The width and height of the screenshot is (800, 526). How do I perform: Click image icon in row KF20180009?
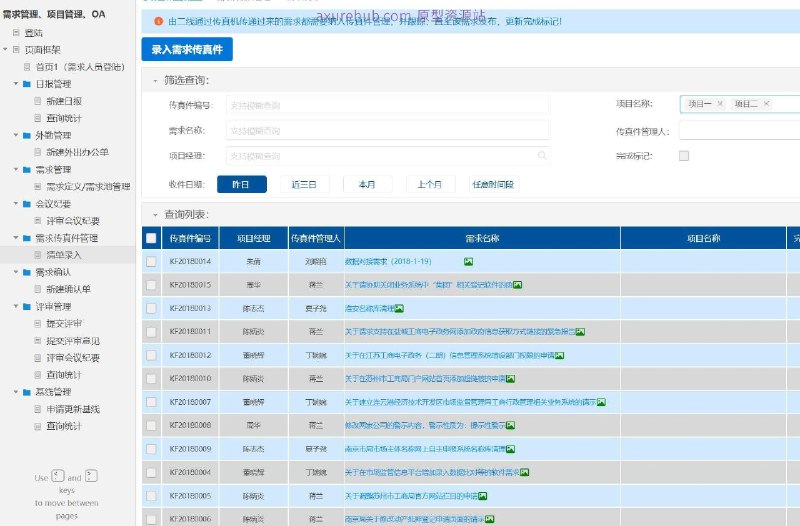click(511, 449)
